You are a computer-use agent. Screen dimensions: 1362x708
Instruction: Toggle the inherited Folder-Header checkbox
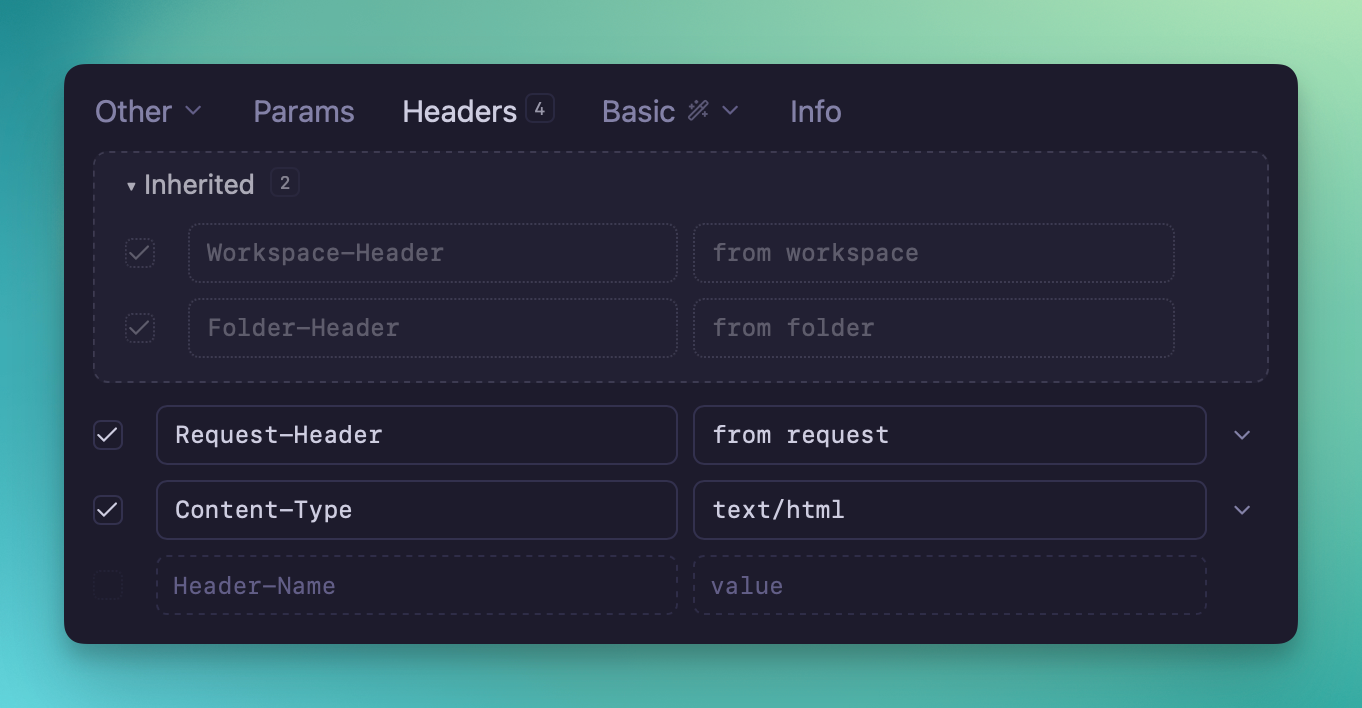(140, 328)
